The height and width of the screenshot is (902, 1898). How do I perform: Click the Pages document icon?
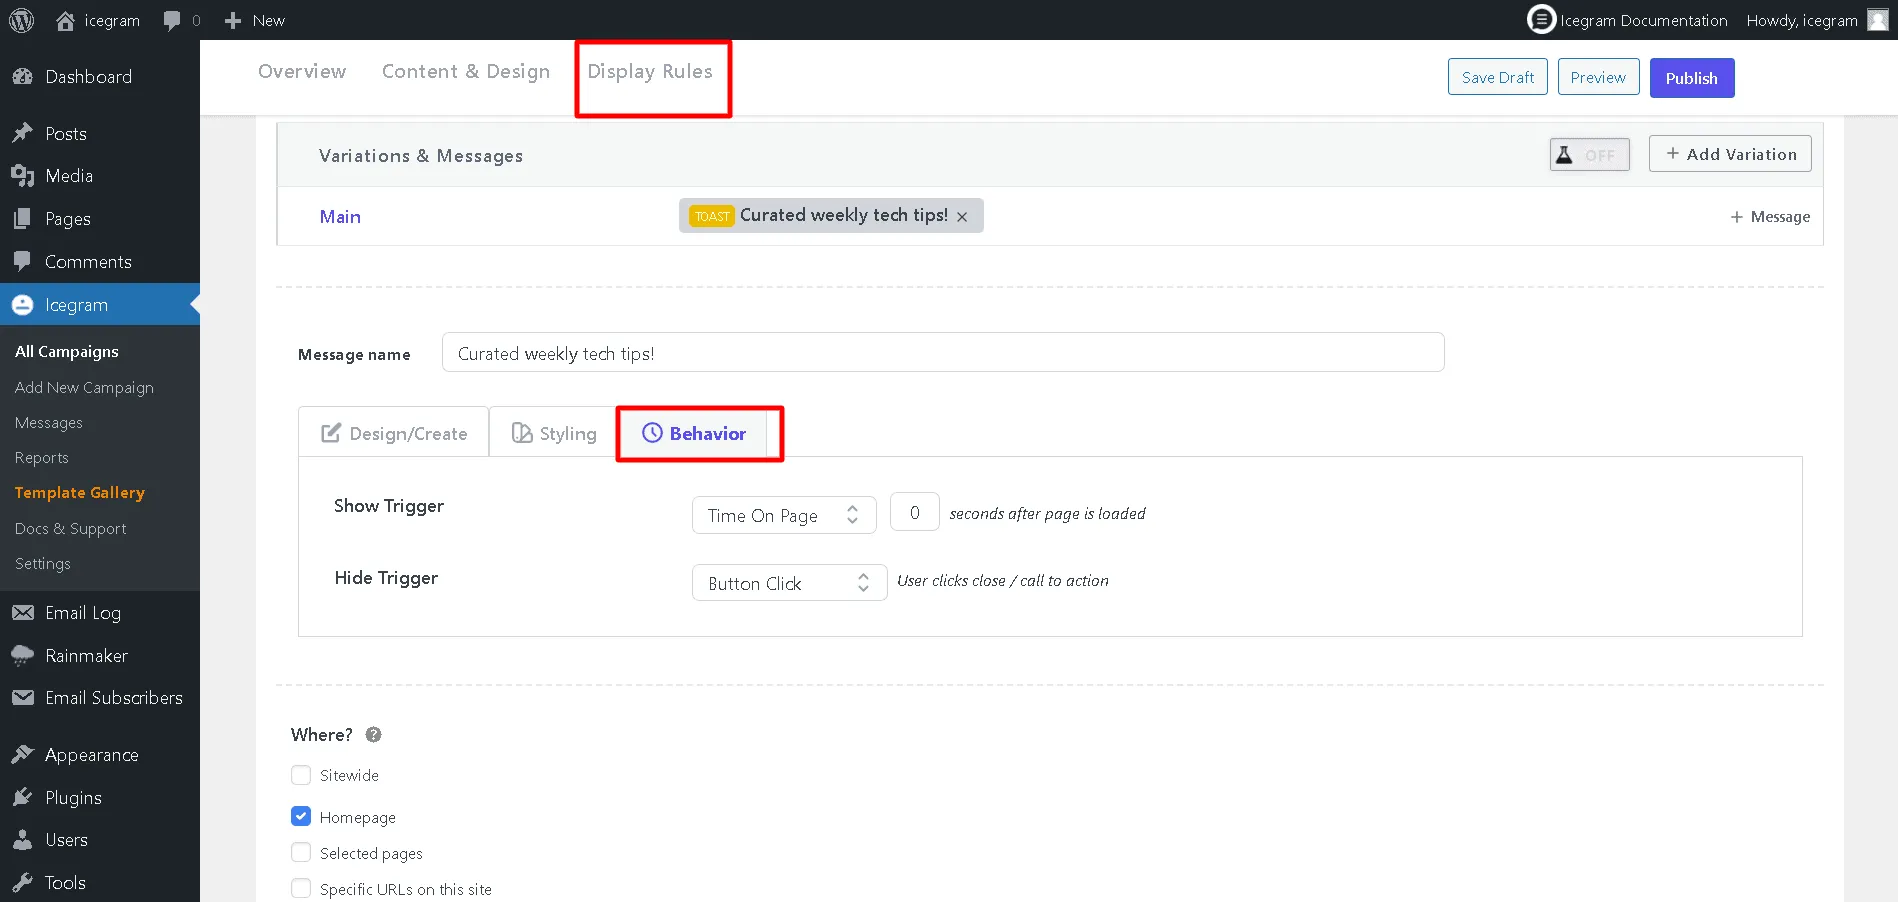click(x=23, y=218)
